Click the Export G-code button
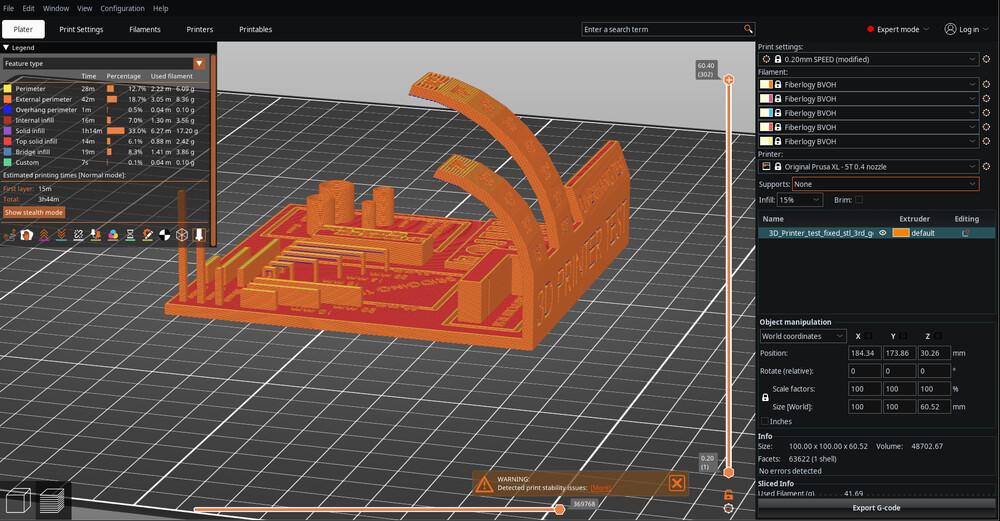Image resolution: width=1000 pixels, height=521 pixels. (x=876, y=508)
